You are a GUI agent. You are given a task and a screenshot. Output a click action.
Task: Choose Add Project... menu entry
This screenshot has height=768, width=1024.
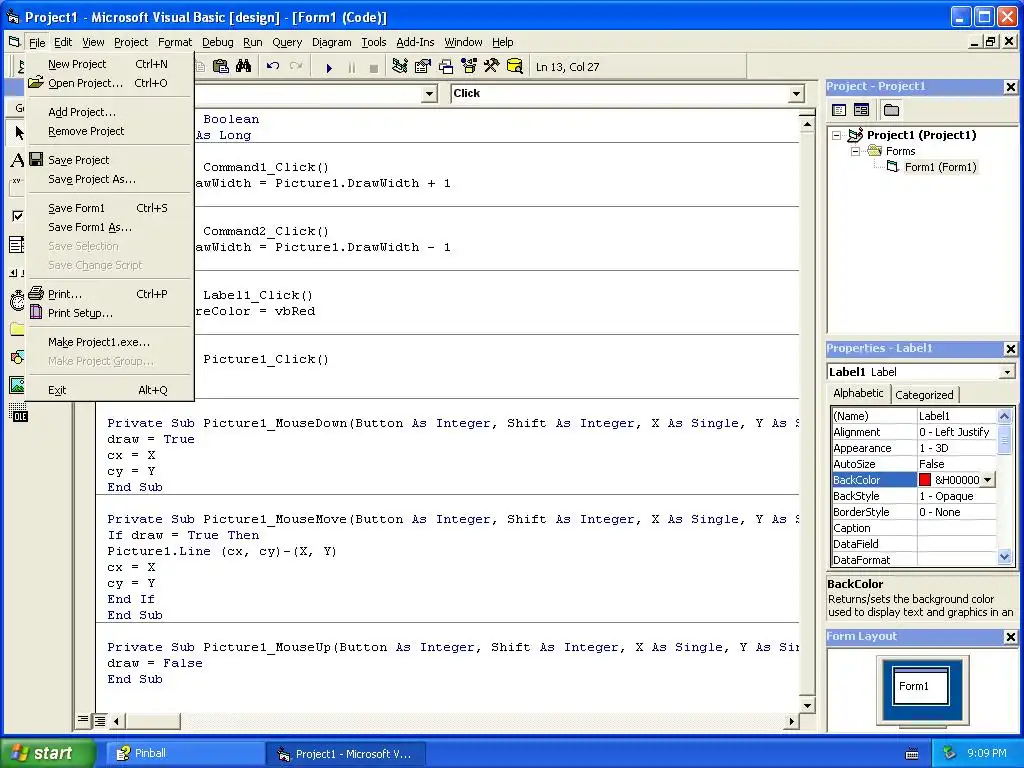pyautogui.click(x=110, y=112)
